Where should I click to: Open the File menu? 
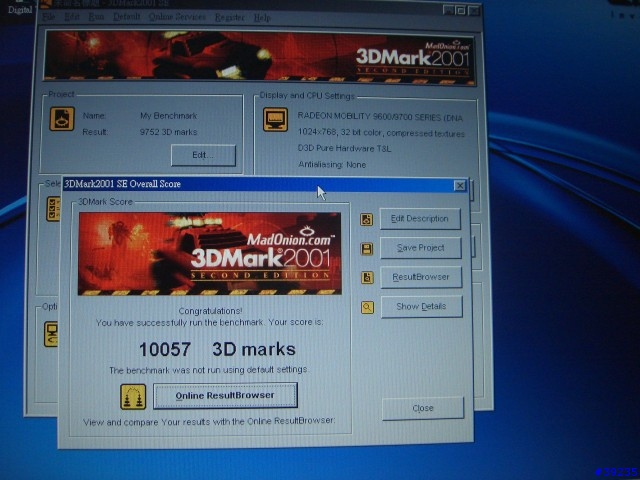[x=49, y=17]
